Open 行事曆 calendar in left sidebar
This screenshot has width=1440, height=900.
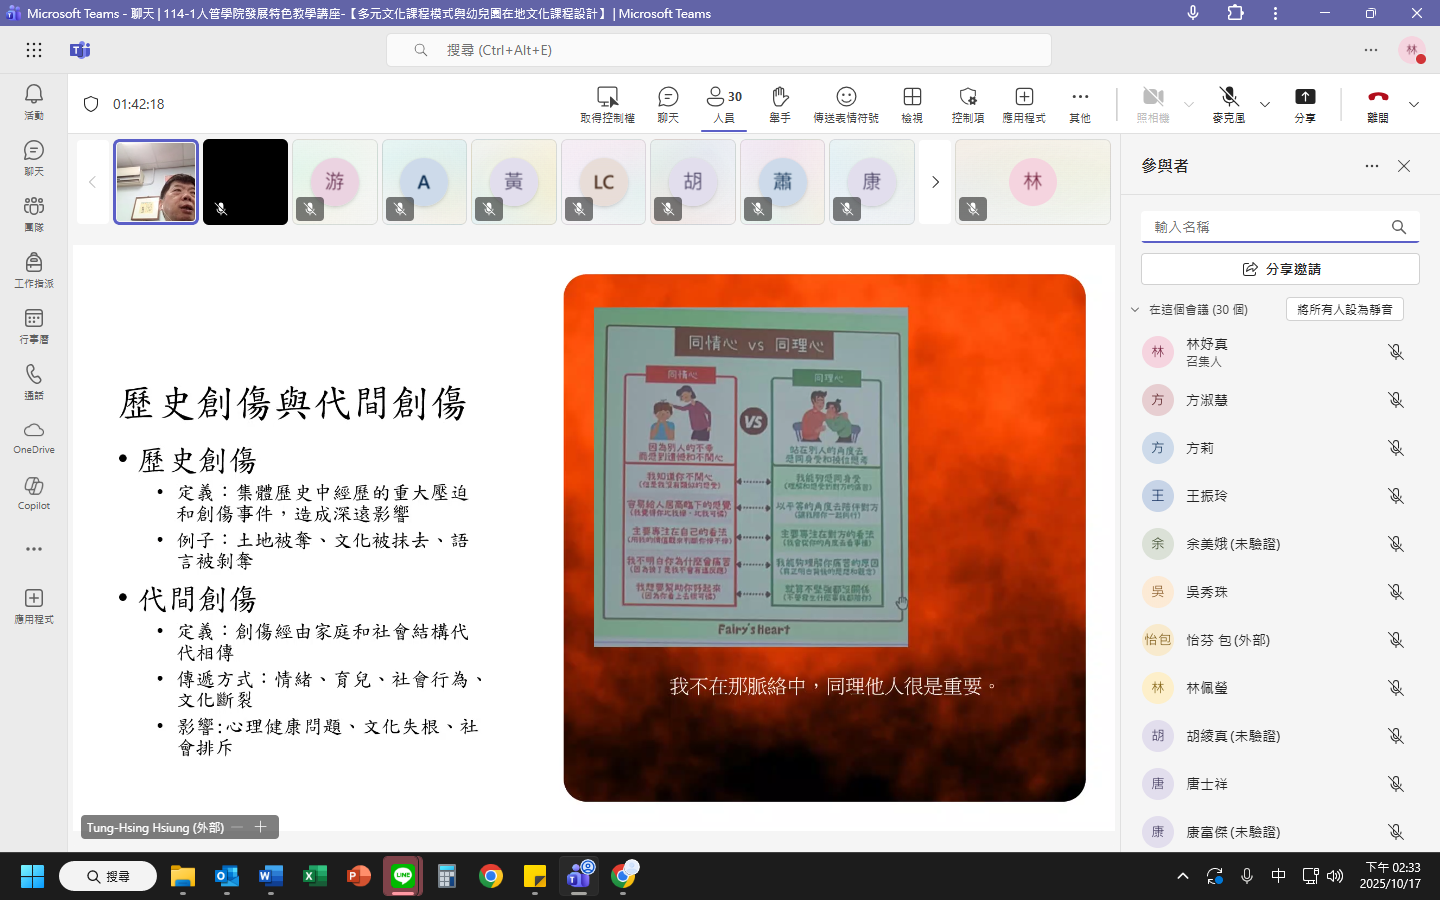pos(33,325)
